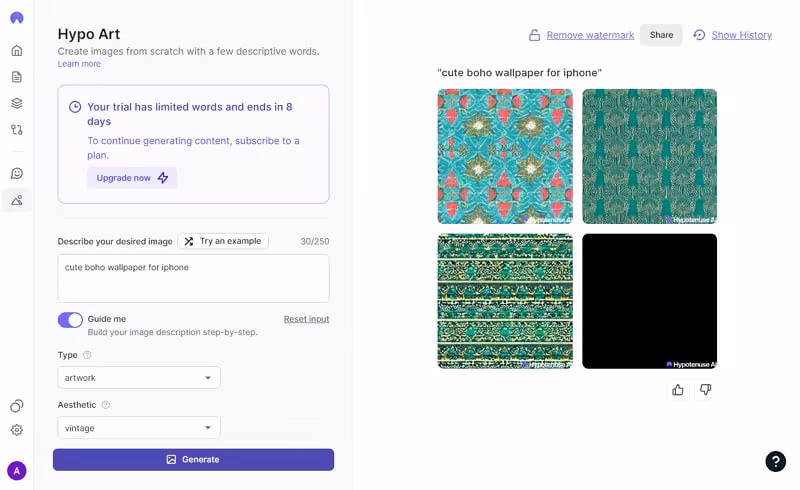
Task: Open the black generated image thumbnail
Action: 649,301
